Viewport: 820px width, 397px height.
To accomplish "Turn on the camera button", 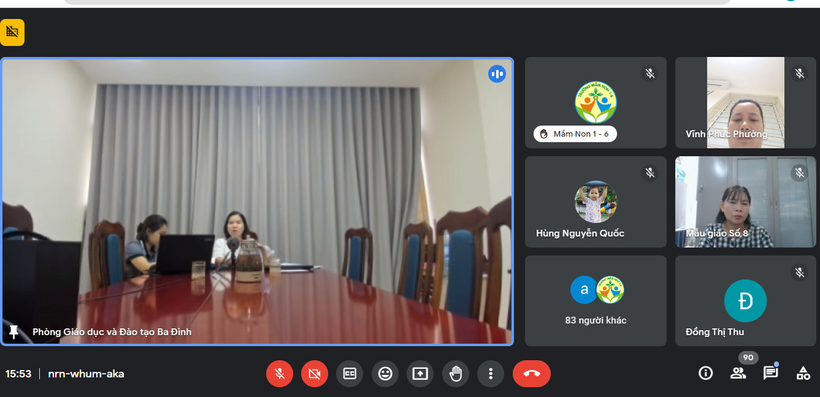I will click(314, 373).
